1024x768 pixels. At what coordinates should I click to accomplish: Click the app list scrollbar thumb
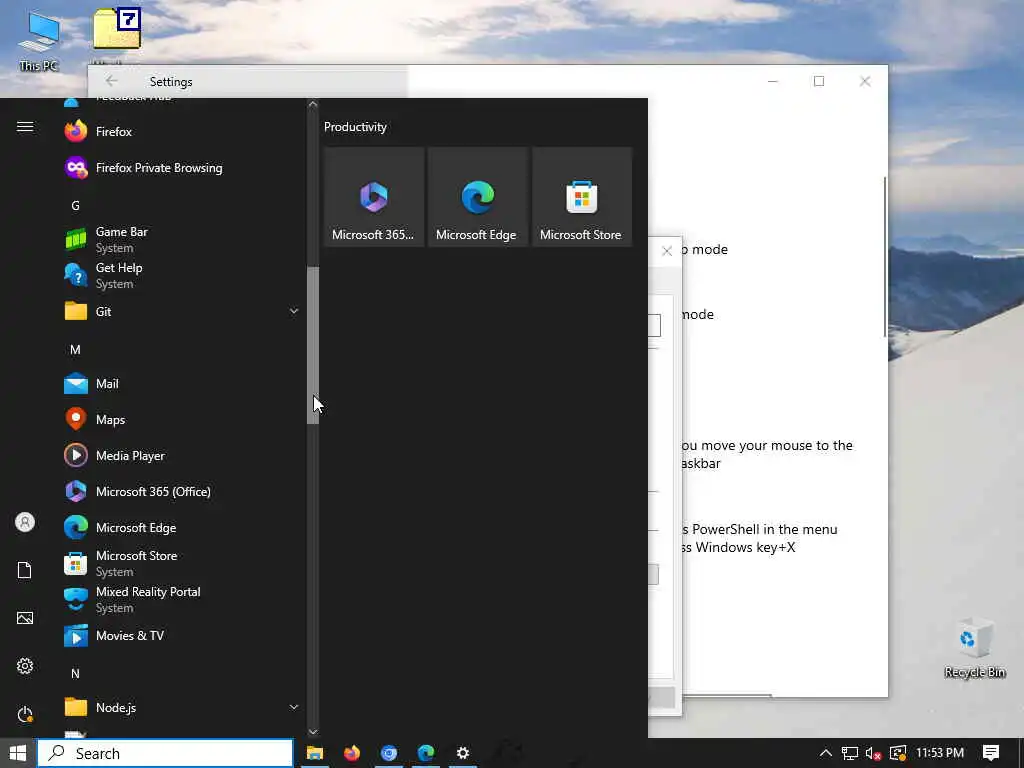click(313, 345)
